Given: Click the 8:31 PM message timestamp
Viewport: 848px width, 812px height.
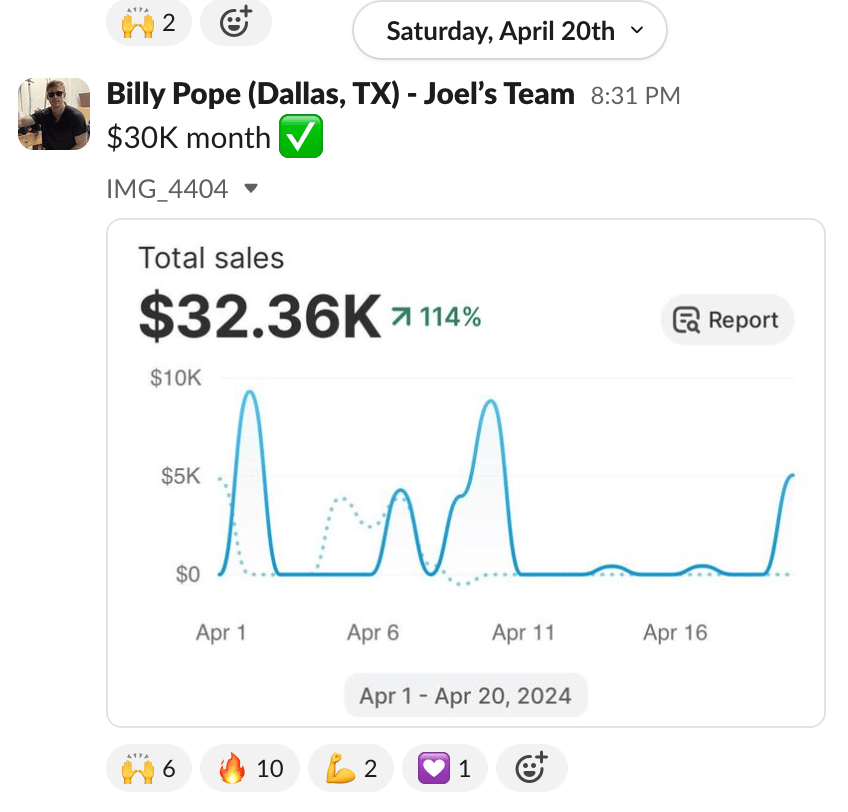Looking at the screenshot, I should 635,97.
